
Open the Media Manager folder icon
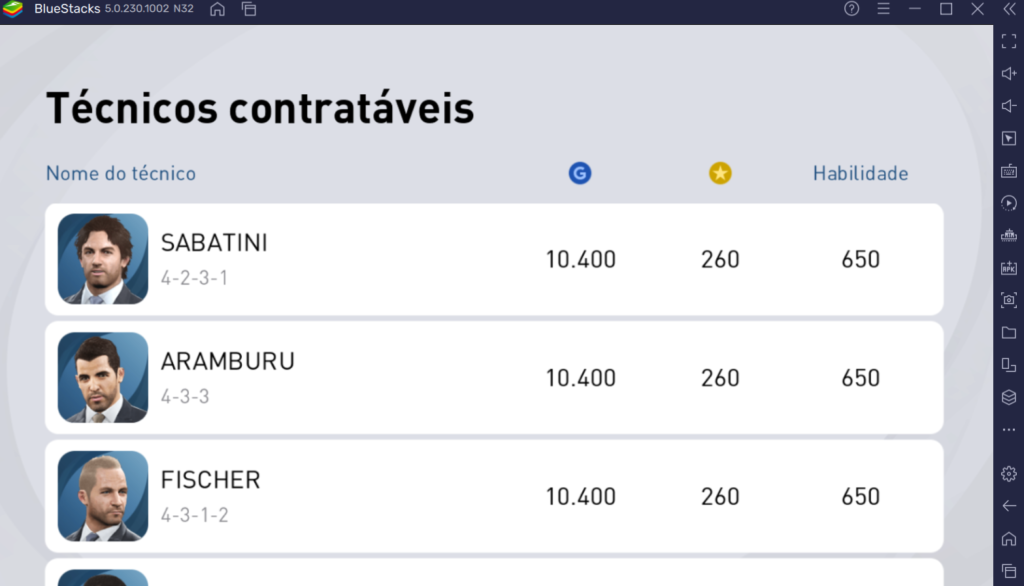(1008, 332)
